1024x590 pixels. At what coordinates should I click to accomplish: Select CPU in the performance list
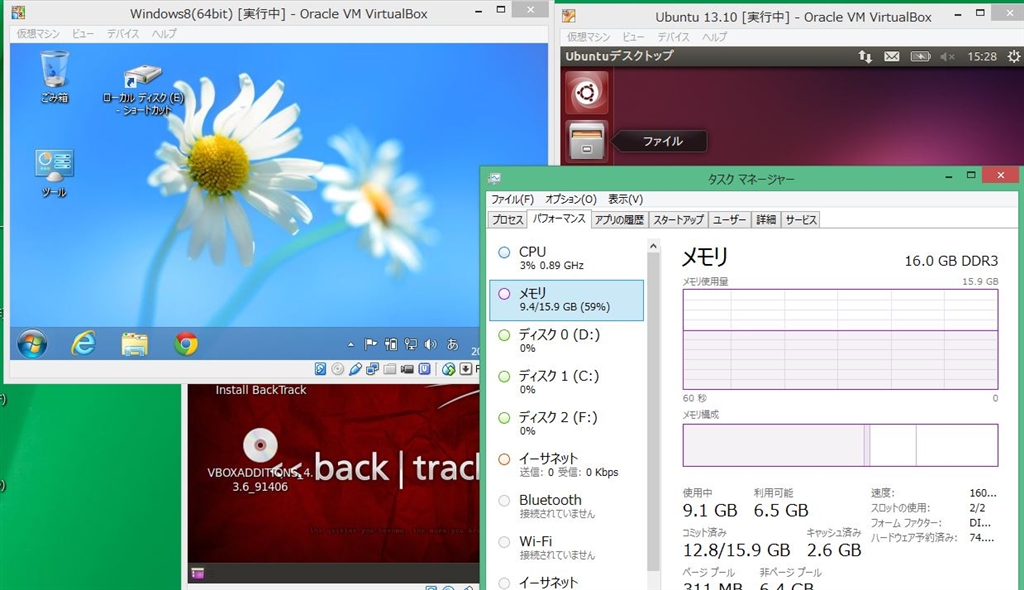pyautogui.click(x=566, y=258)
